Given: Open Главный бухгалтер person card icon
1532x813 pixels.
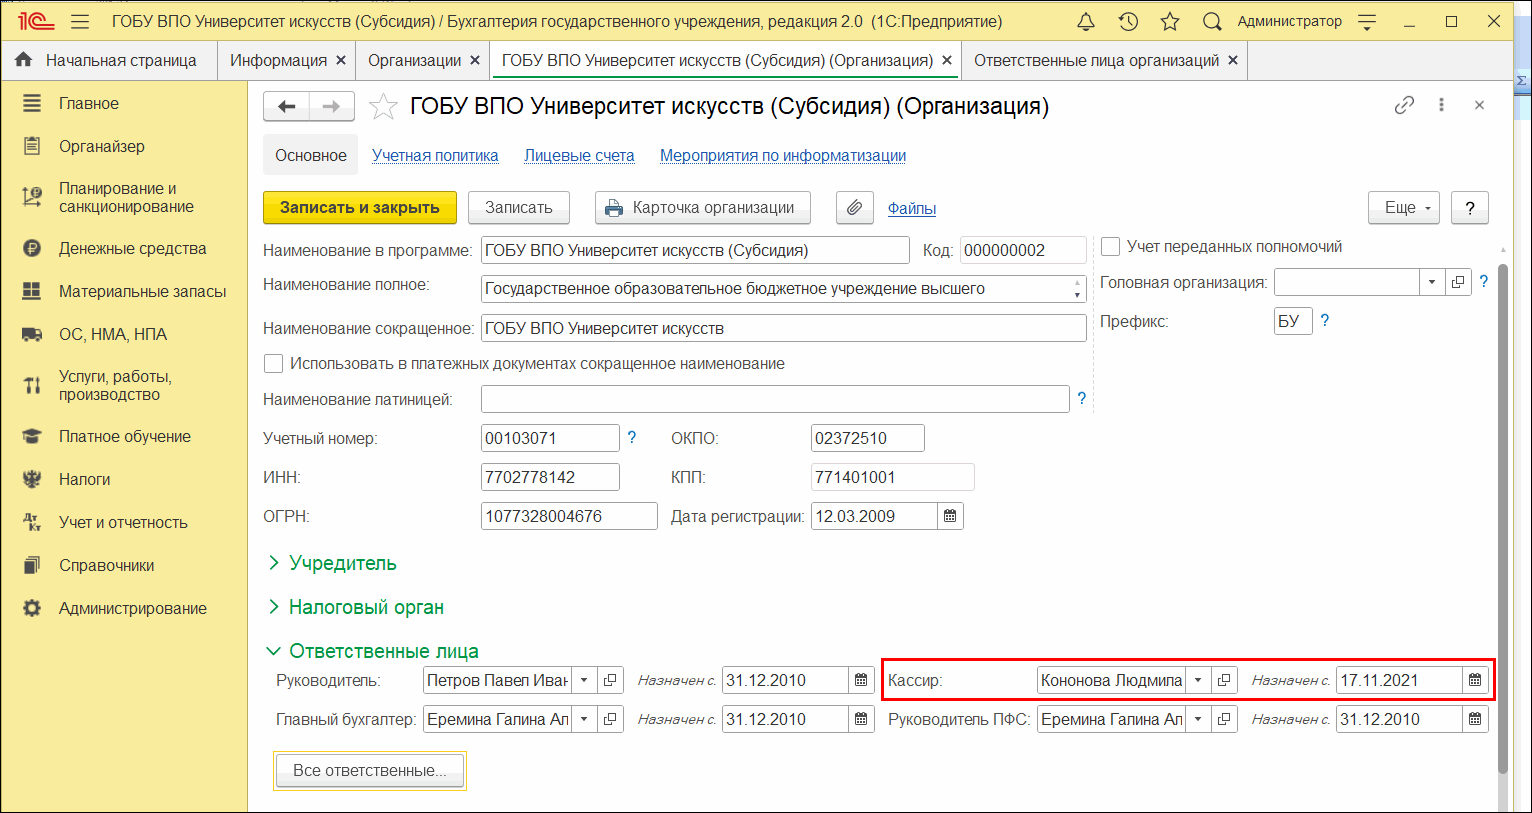Looking at the screenshot, I should click(610, 719).
